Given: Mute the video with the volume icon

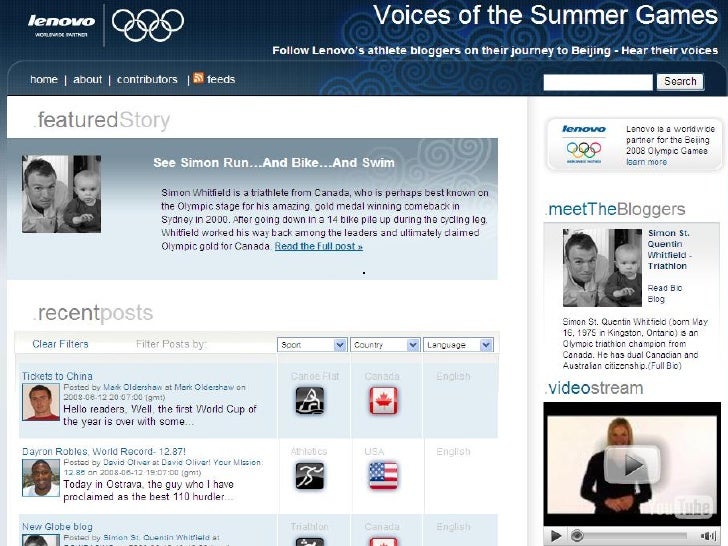Looking at the screenshot, I should point(708,536).
